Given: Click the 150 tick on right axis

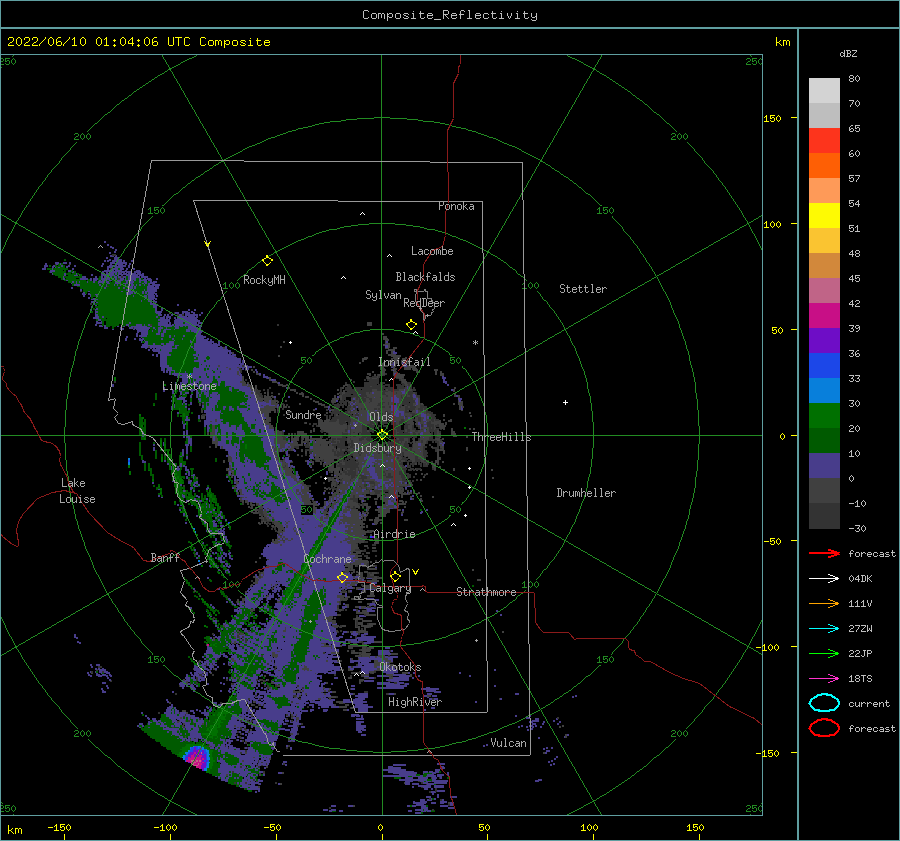Looking at the screenshot, I should click(773, 118).
